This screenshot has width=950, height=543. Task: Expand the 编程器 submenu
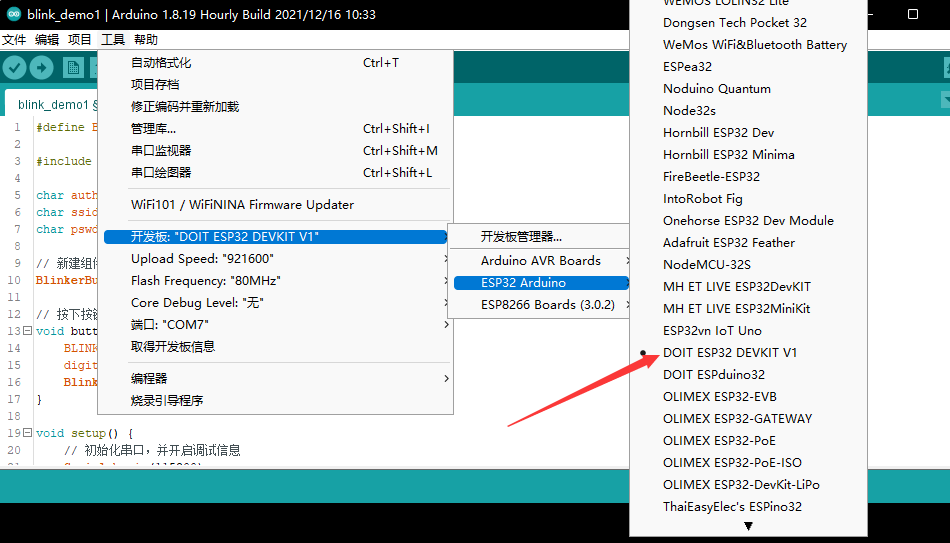pos(276,378)
